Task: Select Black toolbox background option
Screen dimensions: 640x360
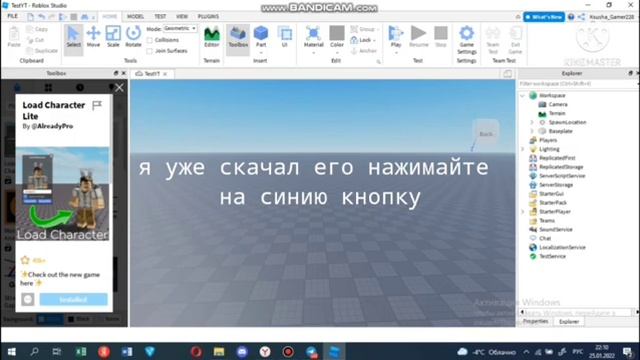Action: pyautogui.click(x=79, y=319)
